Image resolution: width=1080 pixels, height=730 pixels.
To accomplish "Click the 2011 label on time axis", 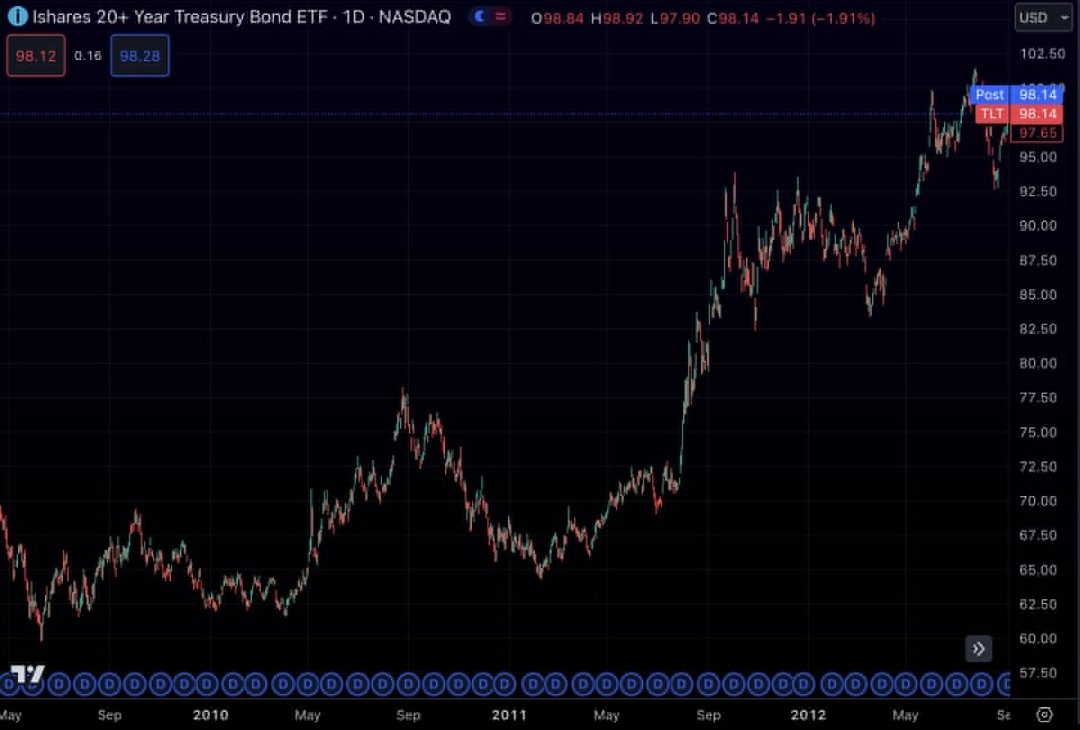I will point(509,715).
